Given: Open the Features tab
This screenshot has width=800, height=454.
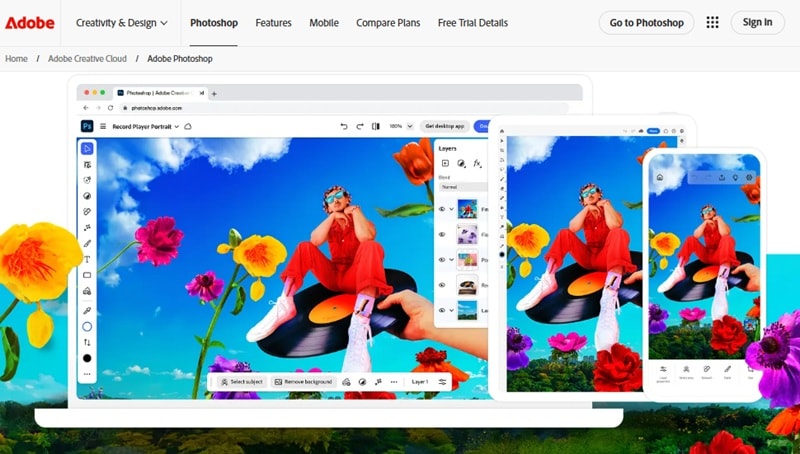Looking at the screenshot, I should pos(273,23).
